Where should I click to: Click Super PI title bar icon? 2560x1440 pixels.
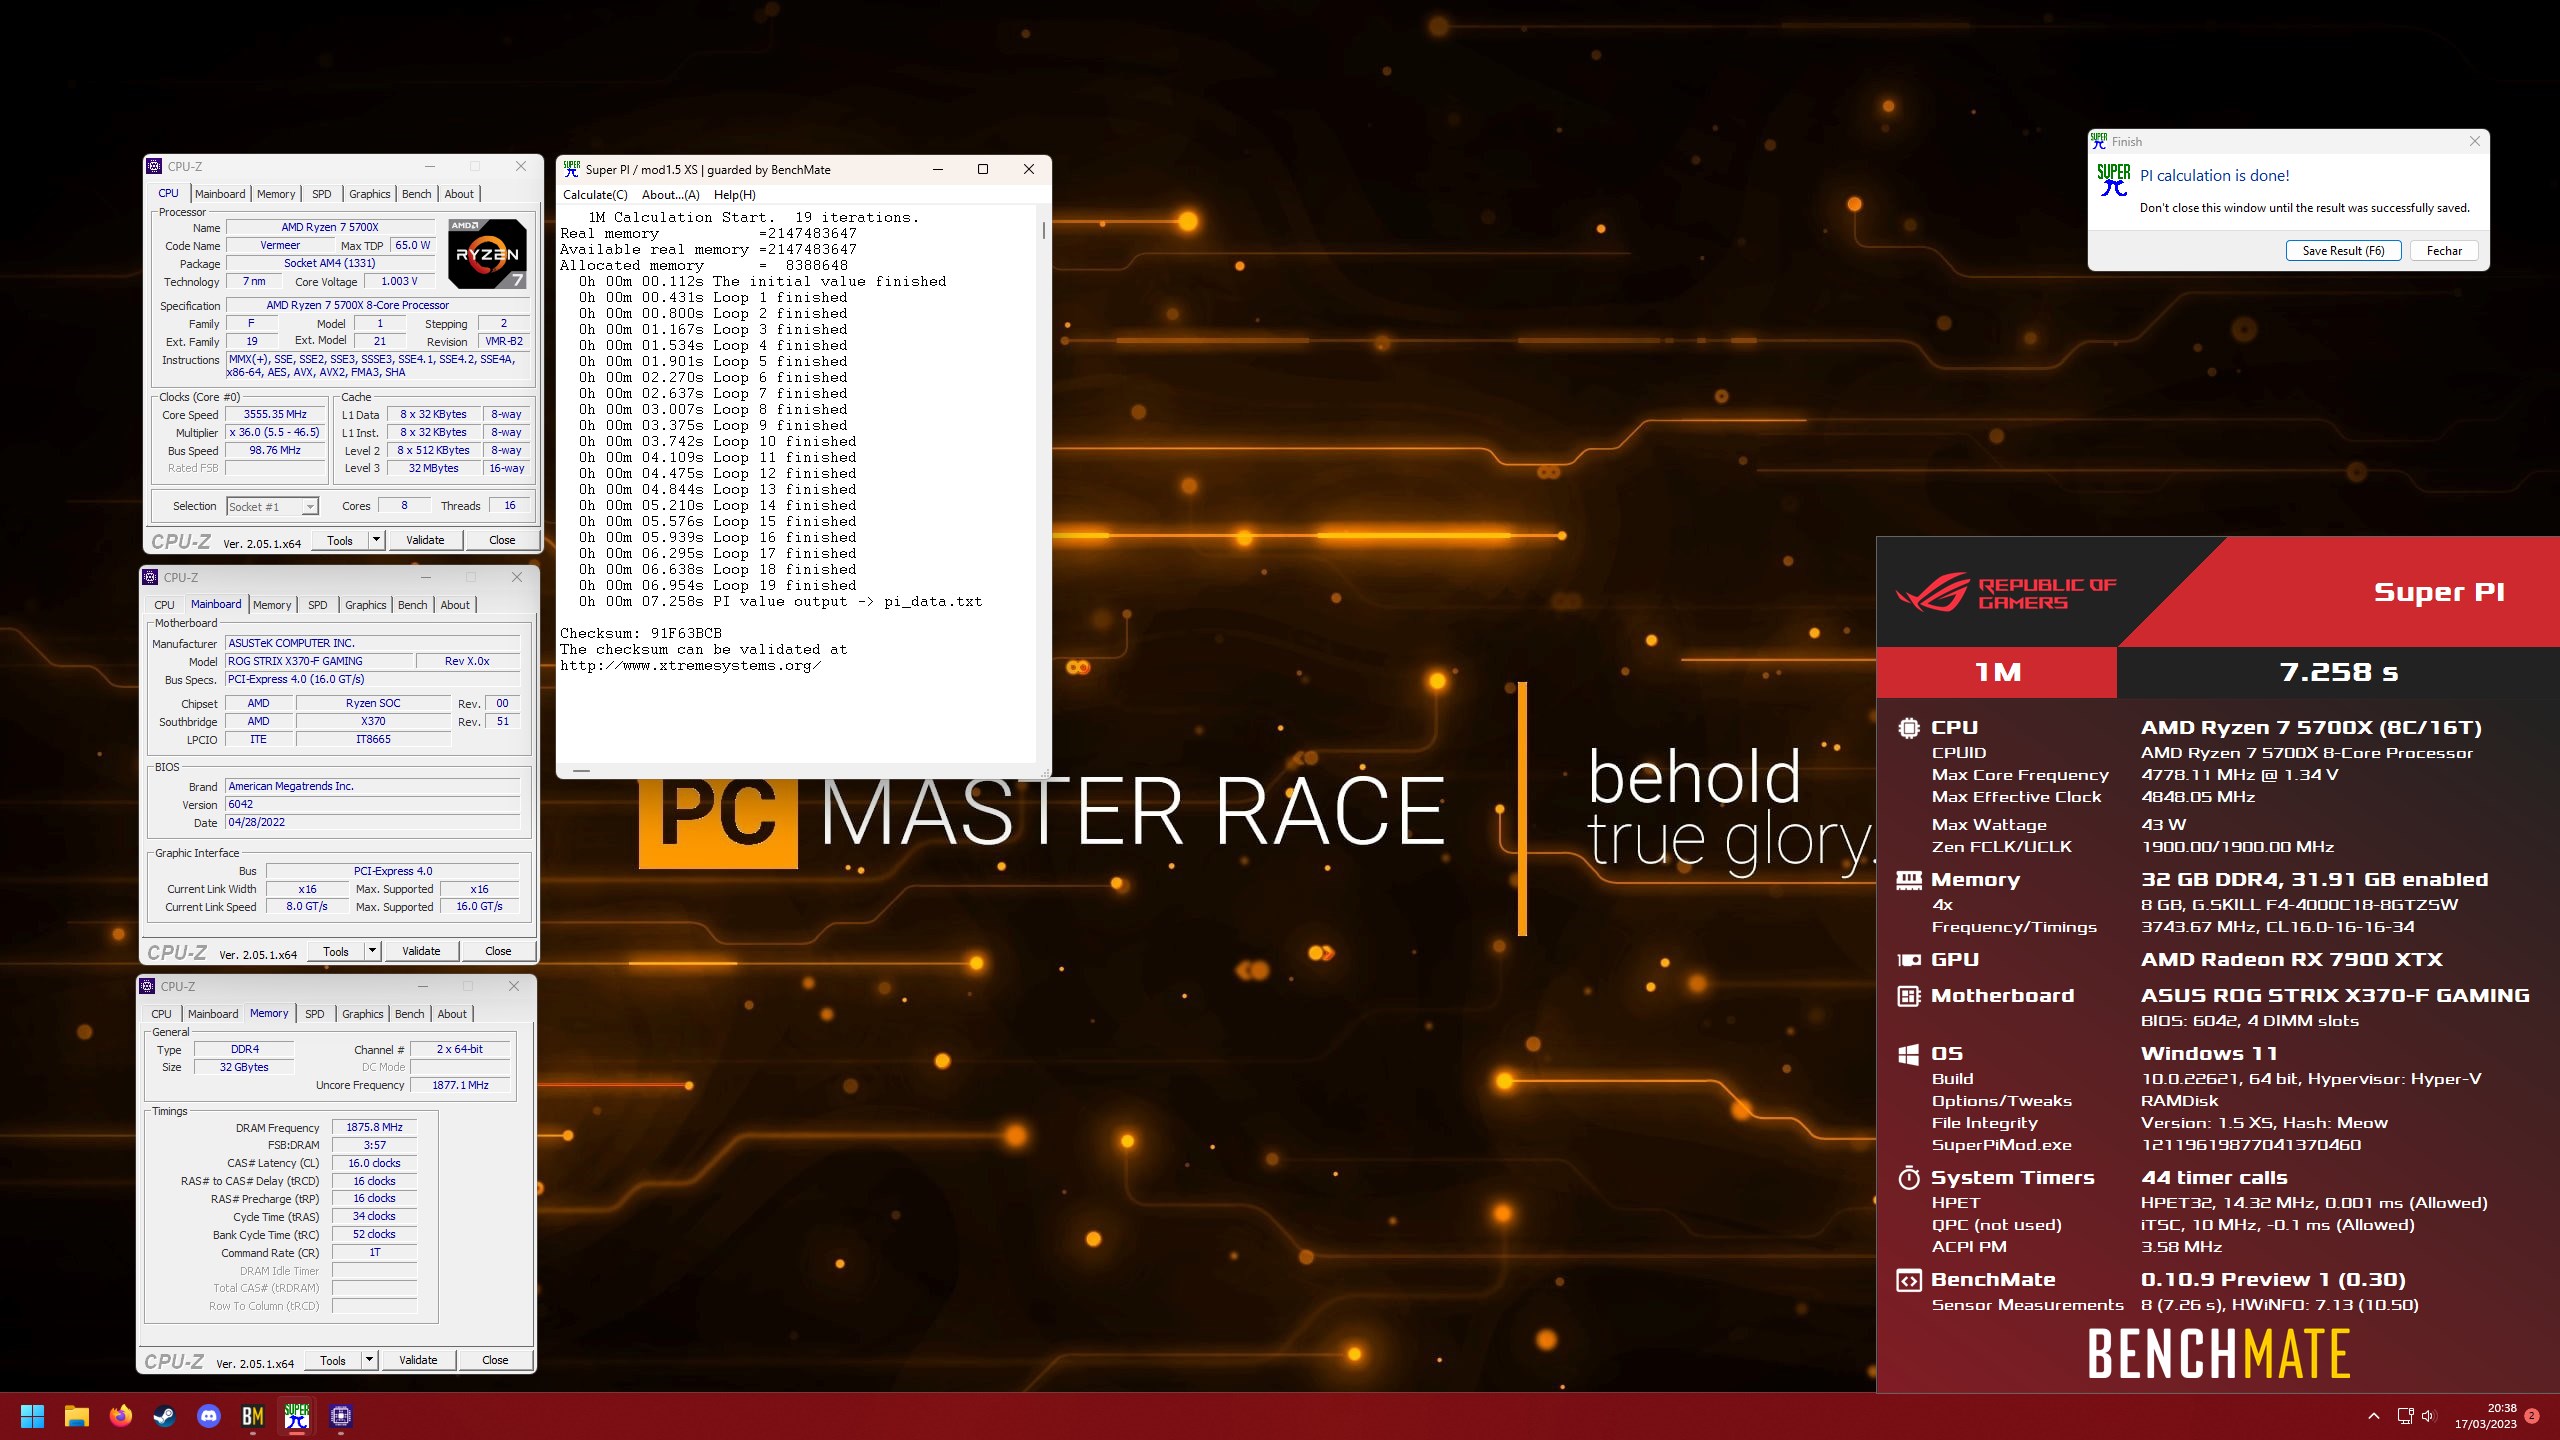pyautogui.click(x=572, y=169)
